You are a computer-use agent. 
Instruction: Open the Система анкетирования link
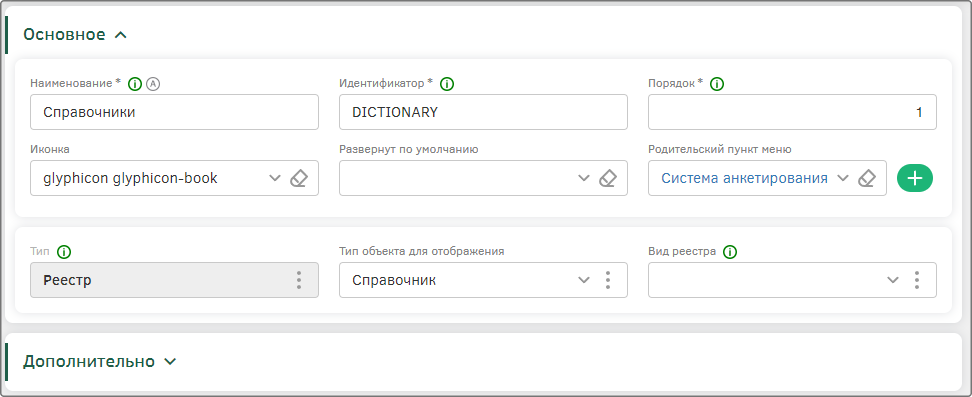click(x=744, y=179)
